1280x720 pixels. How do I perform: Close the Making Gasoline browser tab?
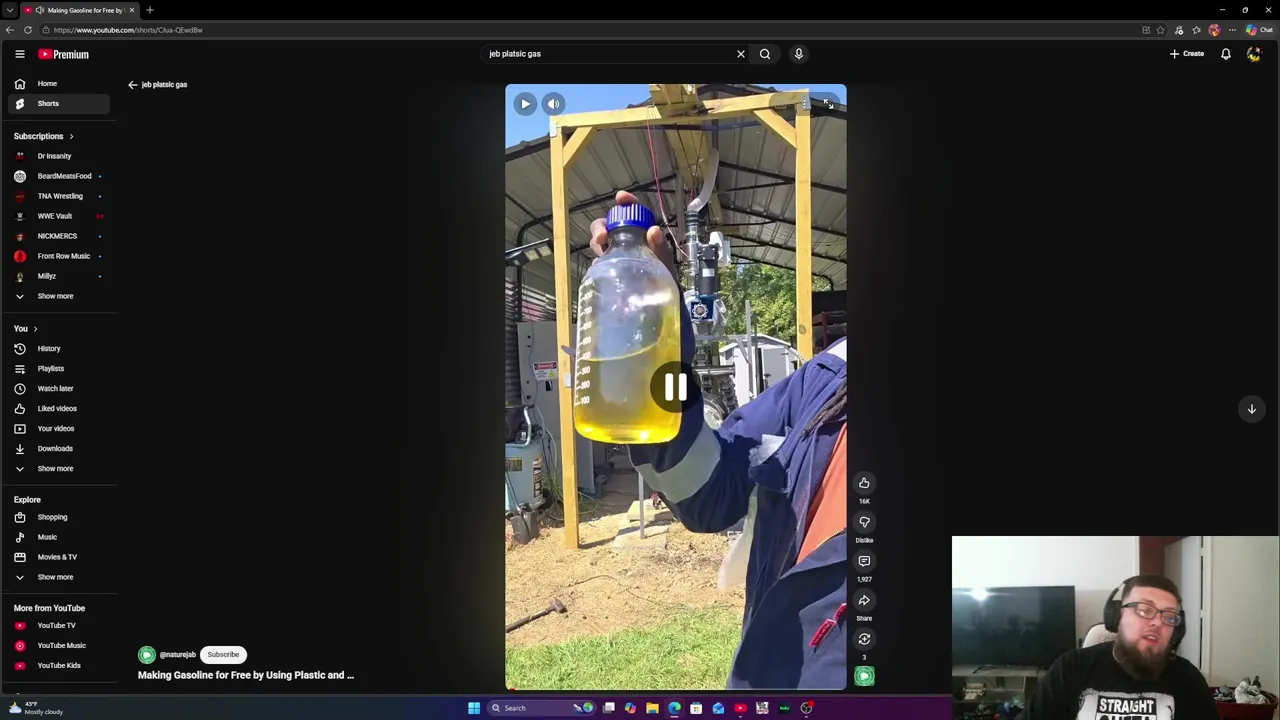[131, 10]
